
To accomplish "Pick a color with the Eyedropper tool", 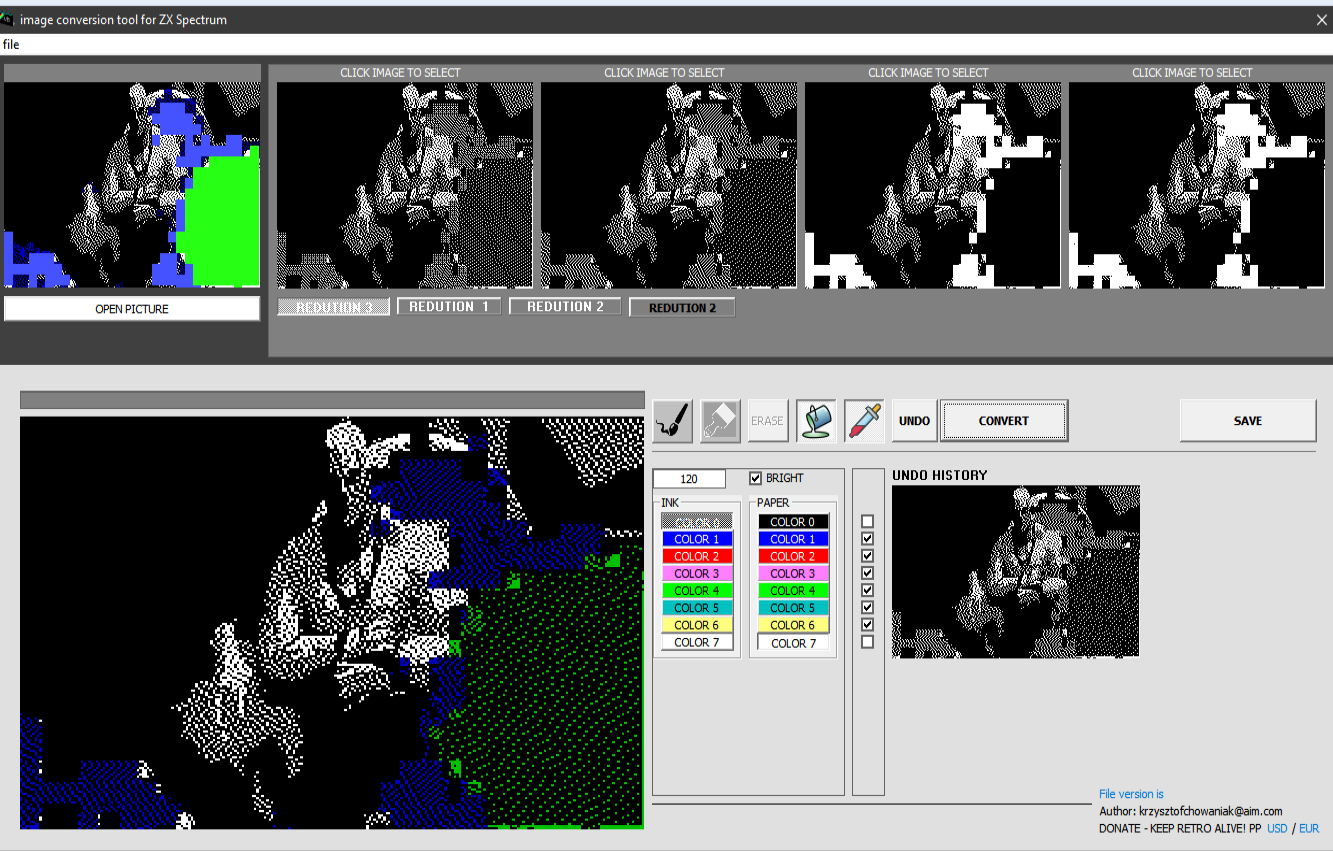I will 862,420.
